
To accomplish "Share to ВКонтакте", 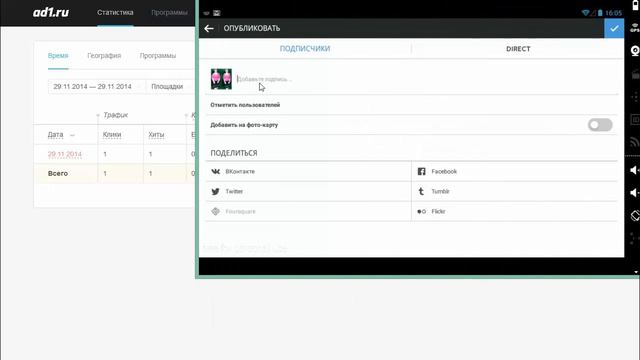I will [x=308, y=171].
